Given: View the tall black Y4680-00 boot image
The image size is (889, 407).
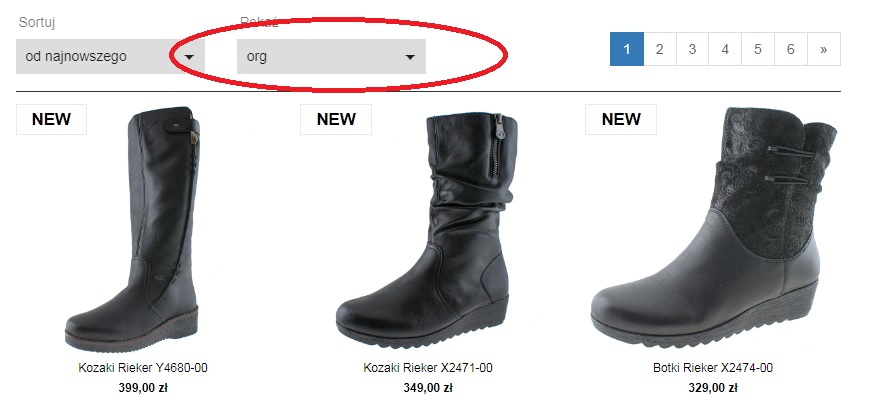Looking at the screenshot, I should (x=133, y=229).
